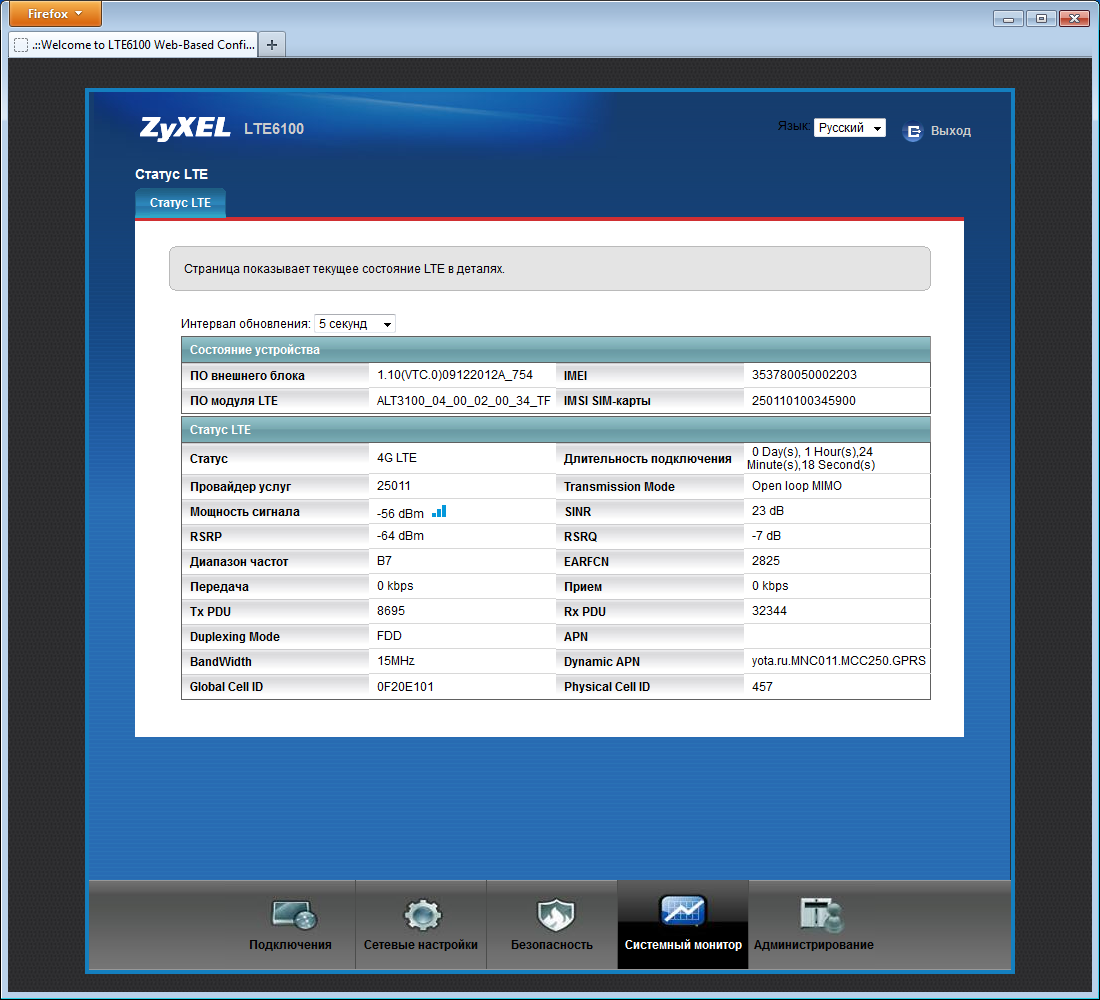The width and height of the screenshot is (1100, 1000).
Task: Select the Системный монитор chart icon
Action: tap(683, 912)
